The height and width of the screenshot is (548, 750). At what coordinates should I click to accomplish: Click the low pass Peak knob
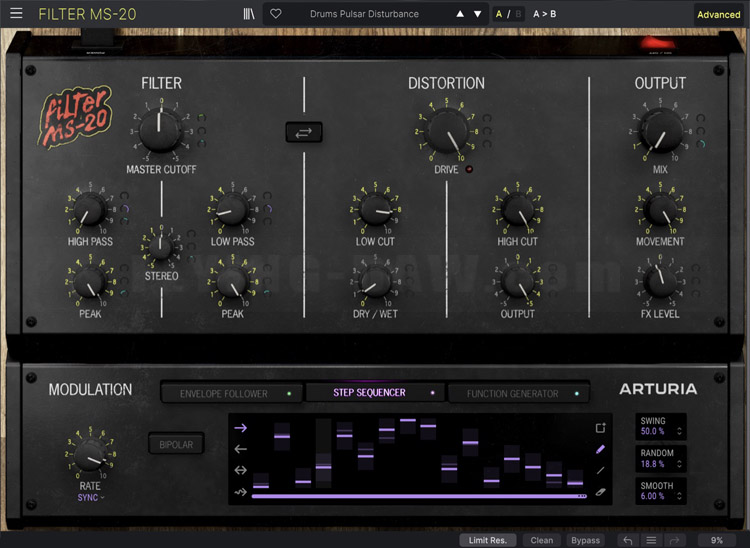point(232,282)
